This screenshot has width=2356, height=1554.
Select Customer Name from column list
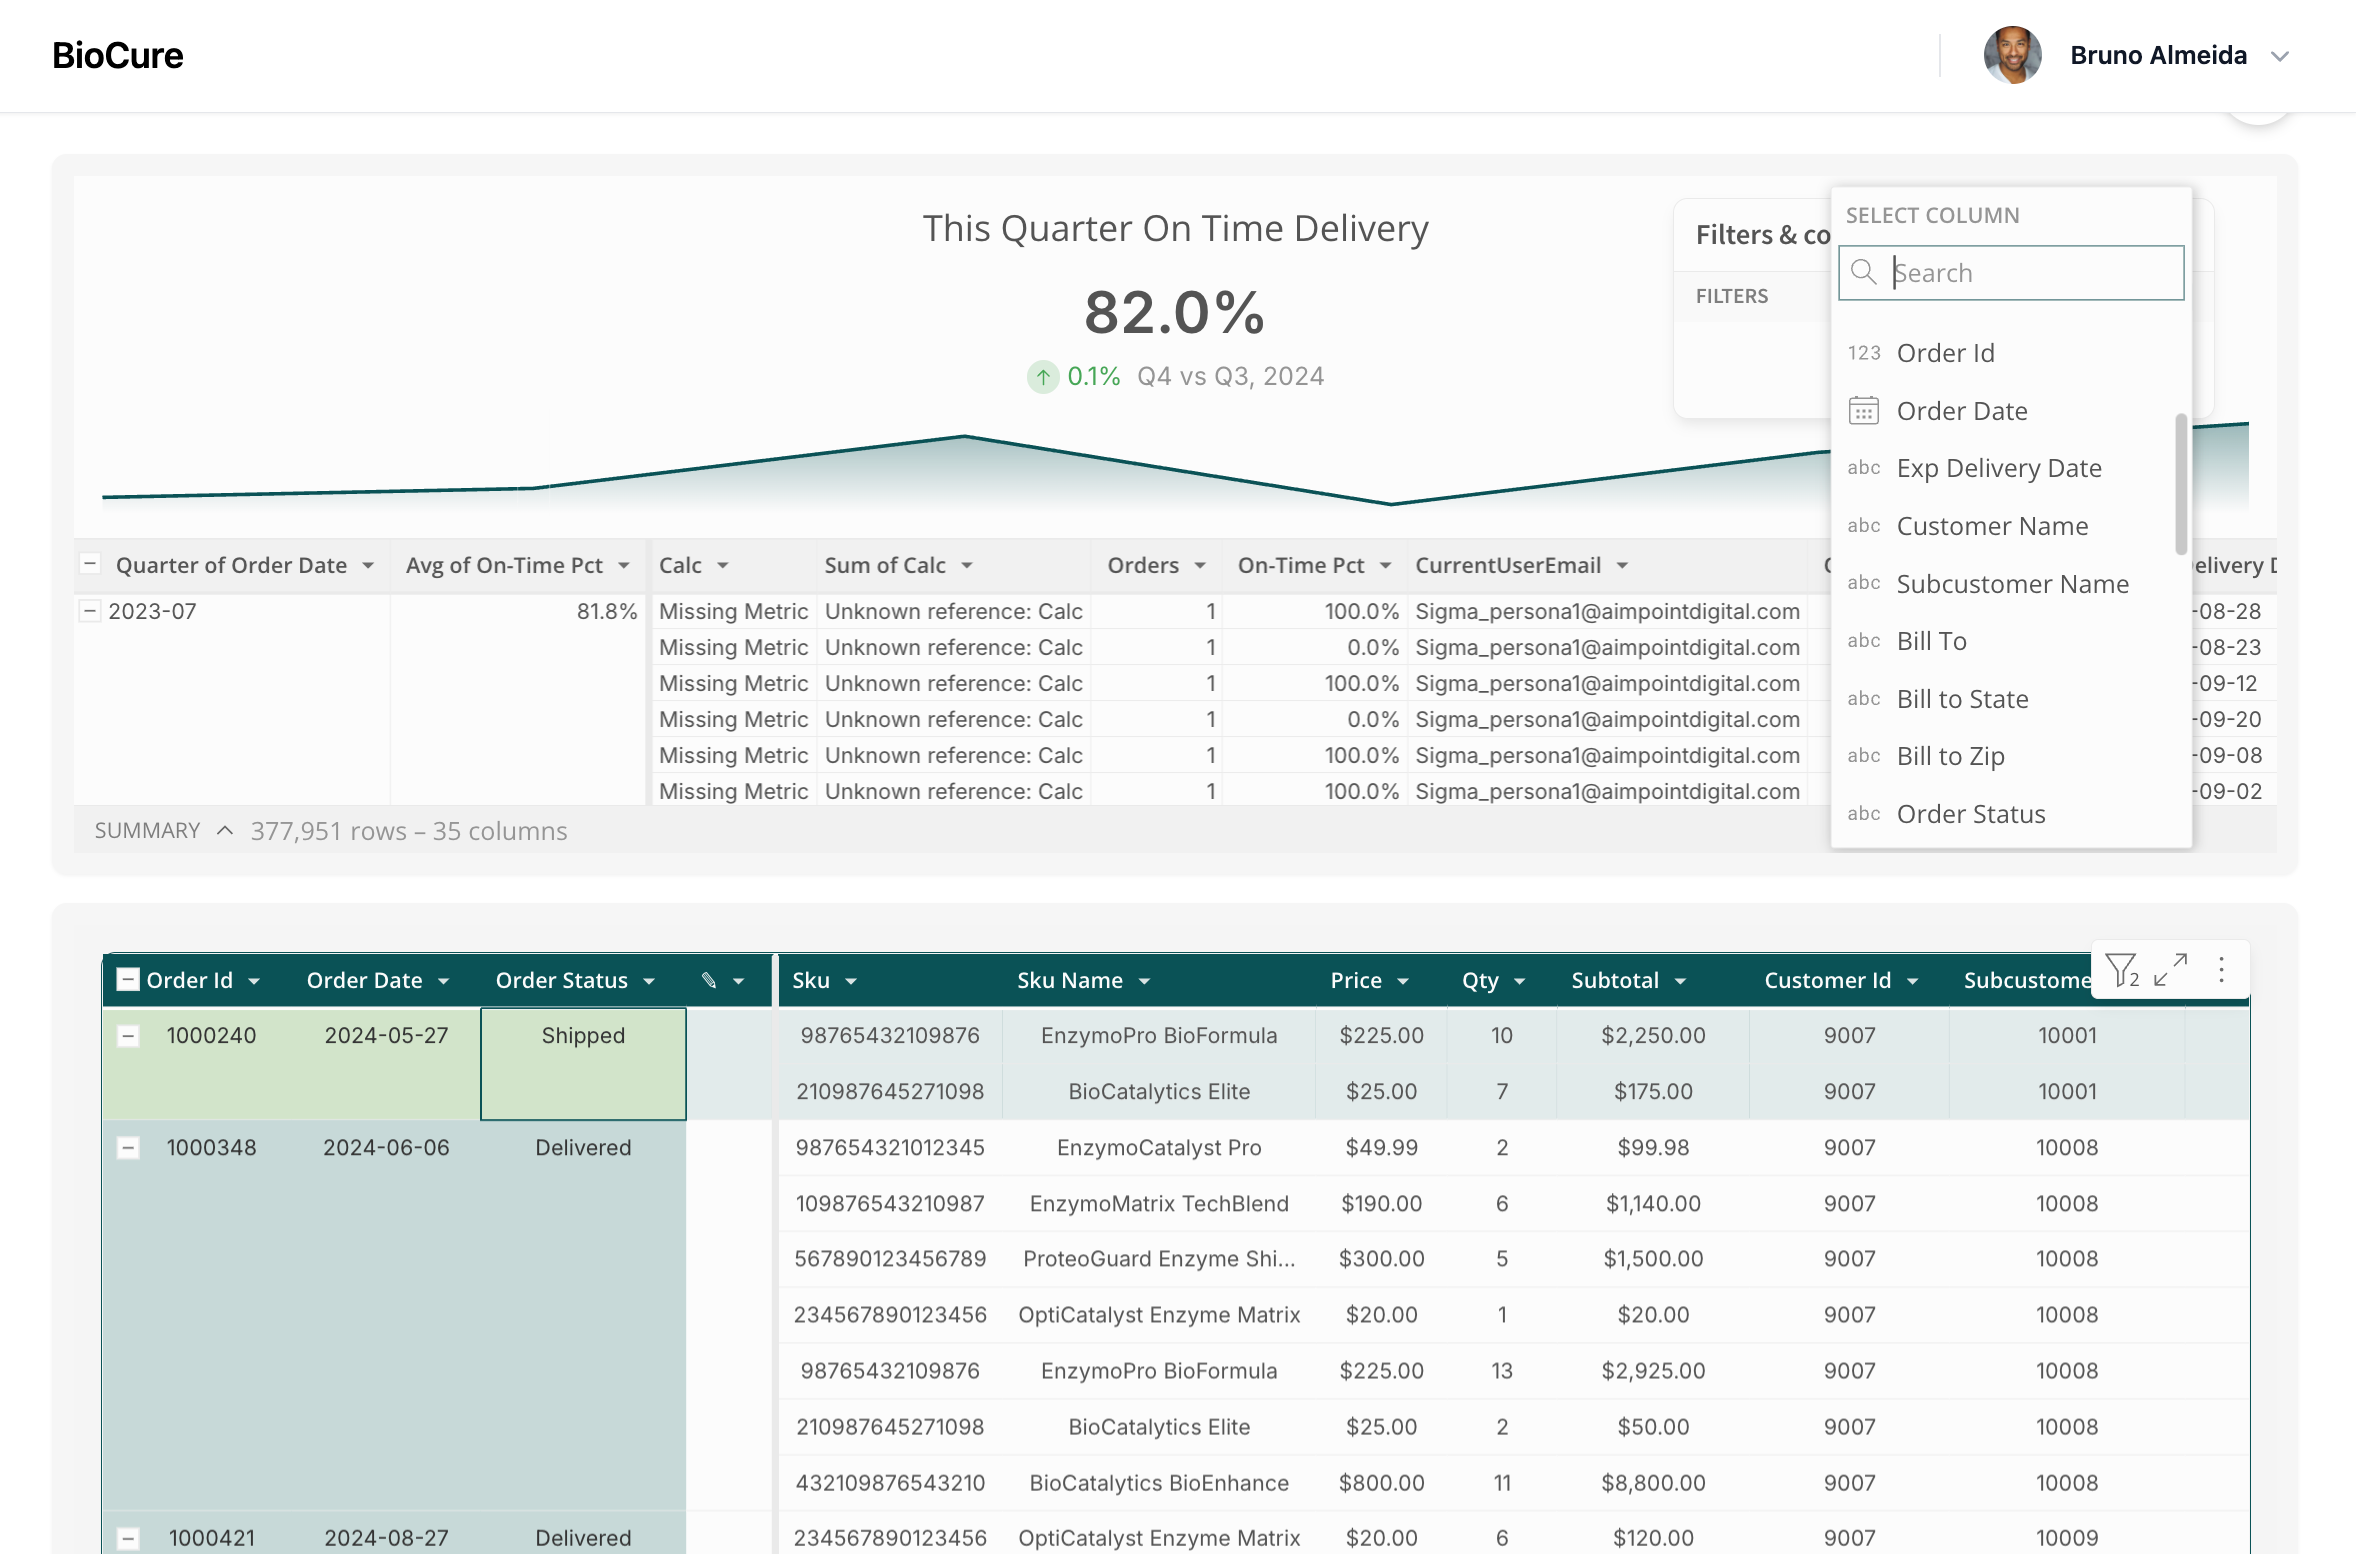1992,526
